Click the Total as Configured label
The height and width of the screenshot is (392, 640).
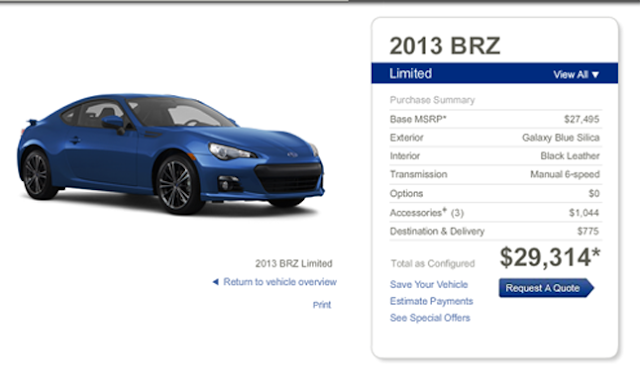[433, 264]
